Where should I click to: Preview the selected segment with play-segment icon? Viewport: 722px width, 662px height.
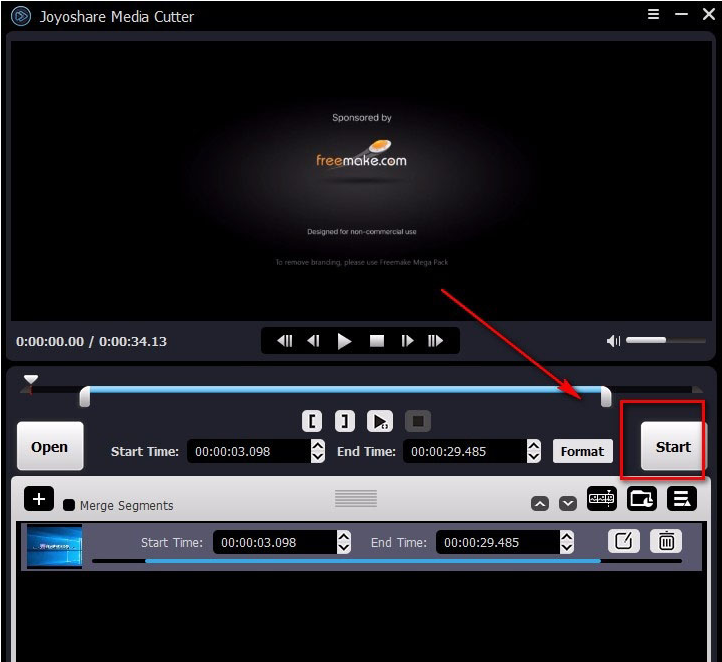[x=380, y=421]
